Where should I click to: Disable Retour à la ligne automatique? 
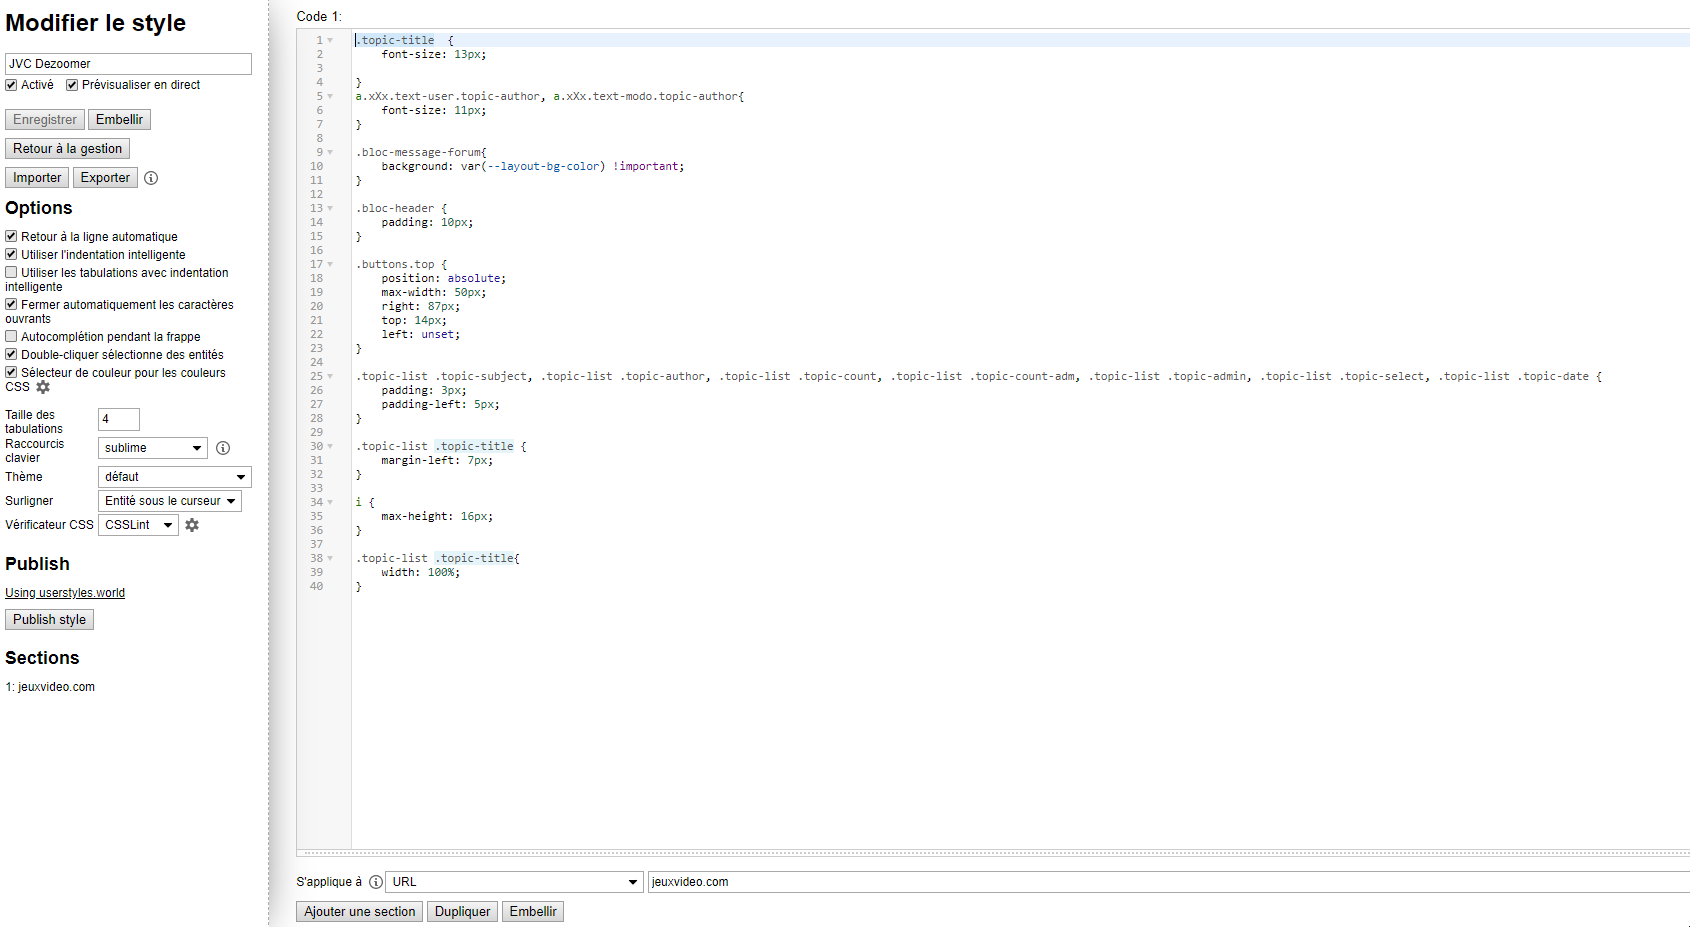pyautogui.click(x=11, y=237)
